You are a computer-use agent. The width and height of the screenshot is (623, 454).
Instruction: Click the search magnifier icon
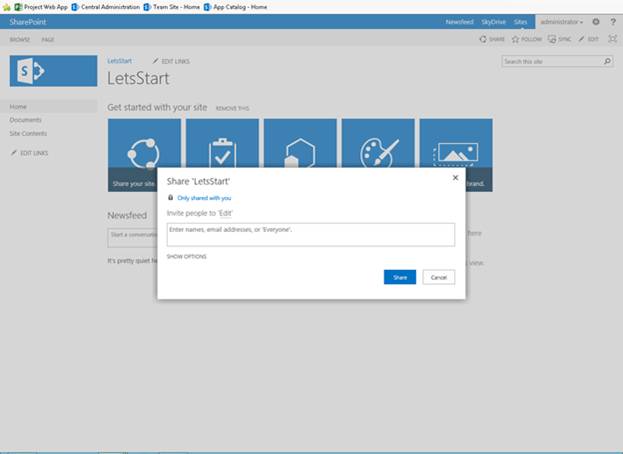[607, 61]
